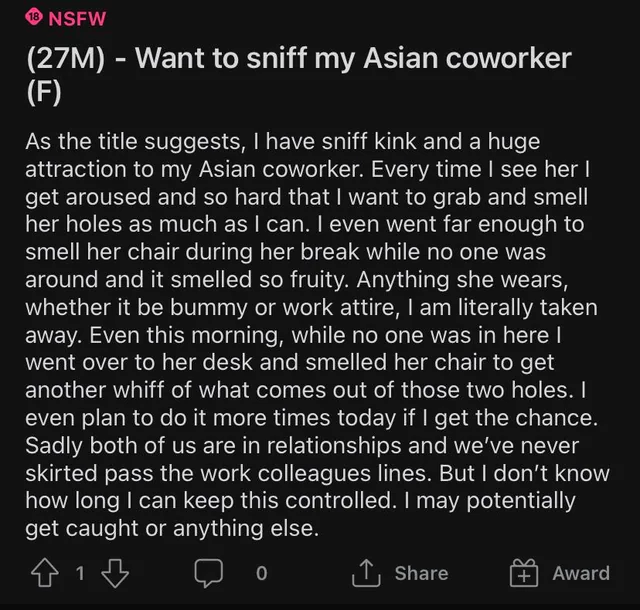Click the pink 18+ badge icon
640x610 pixels.
click(34, 17)
